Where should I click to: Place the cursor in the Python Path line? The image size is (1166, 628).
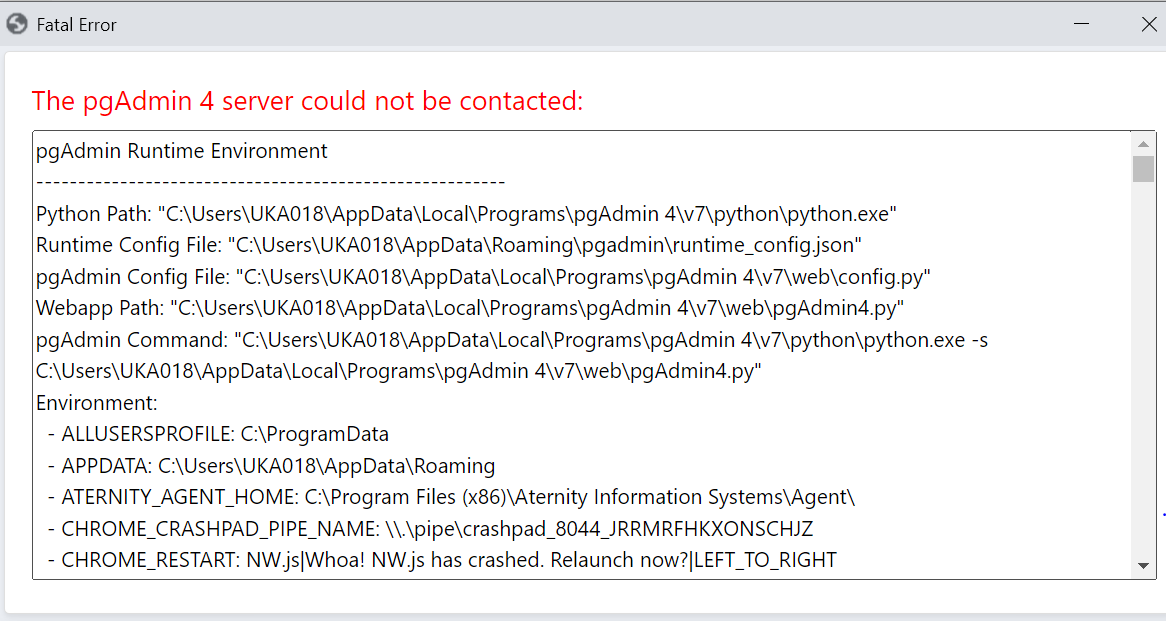tap(466, 214)
